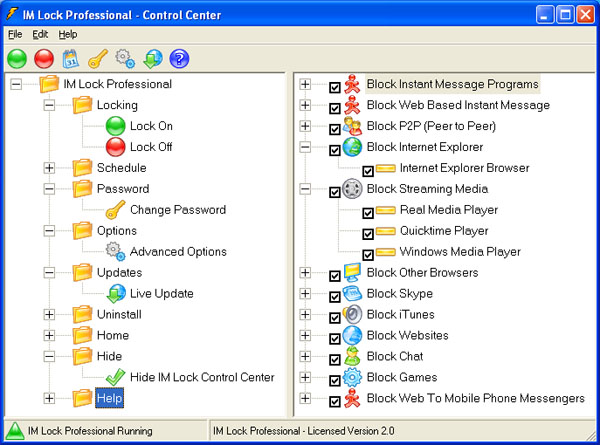Click the Block Websites globe icon
The image size is (600, 445).
click(352, 335)
